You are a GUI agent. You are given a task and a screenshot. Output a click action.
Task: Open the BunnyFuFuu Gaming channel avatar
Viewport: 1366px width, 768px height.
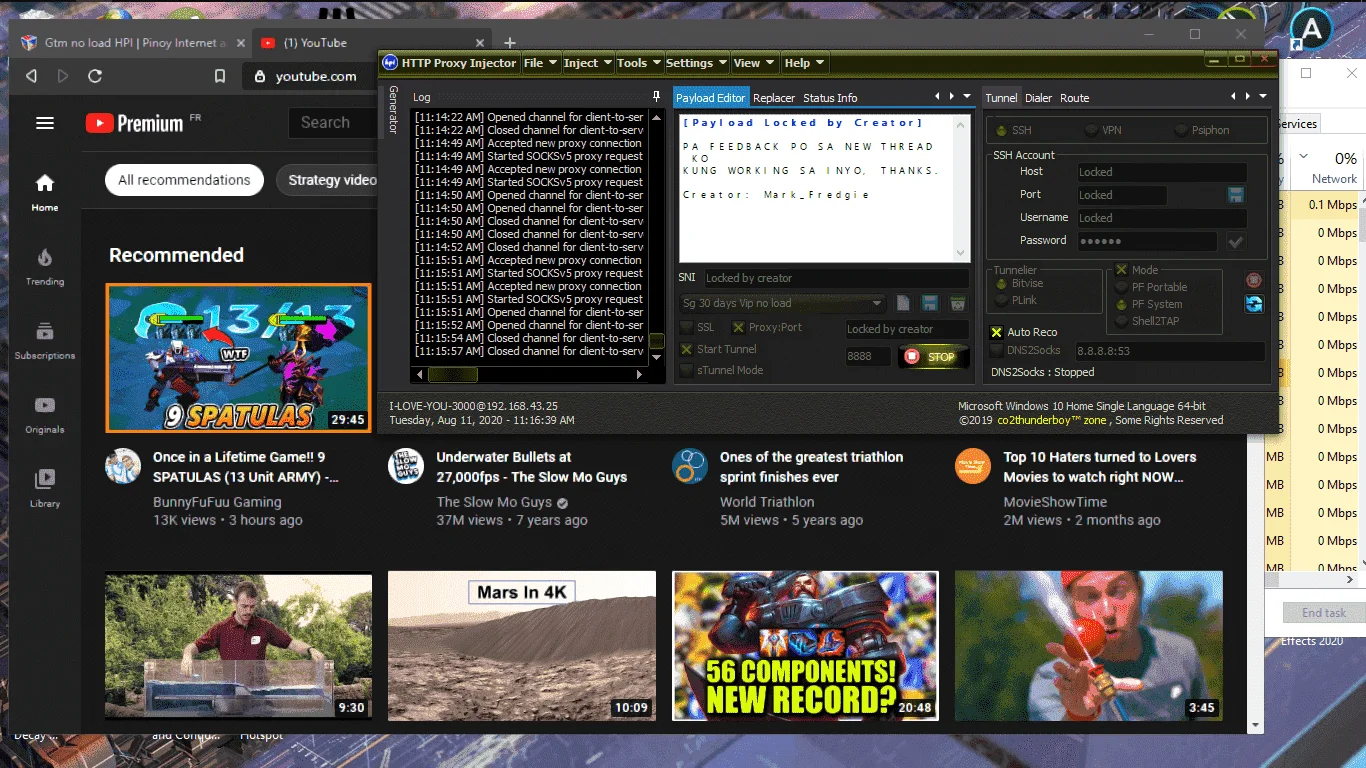point(123,466)
